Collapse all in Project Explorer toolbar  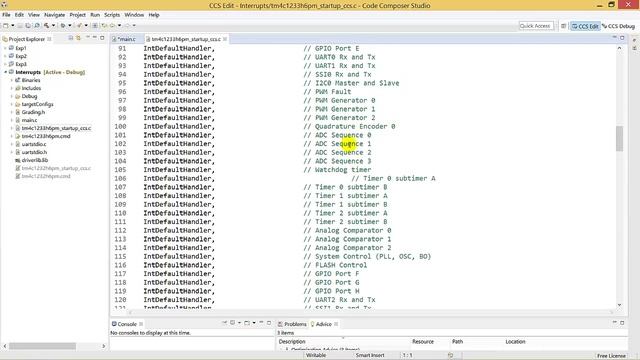[71, 38]
